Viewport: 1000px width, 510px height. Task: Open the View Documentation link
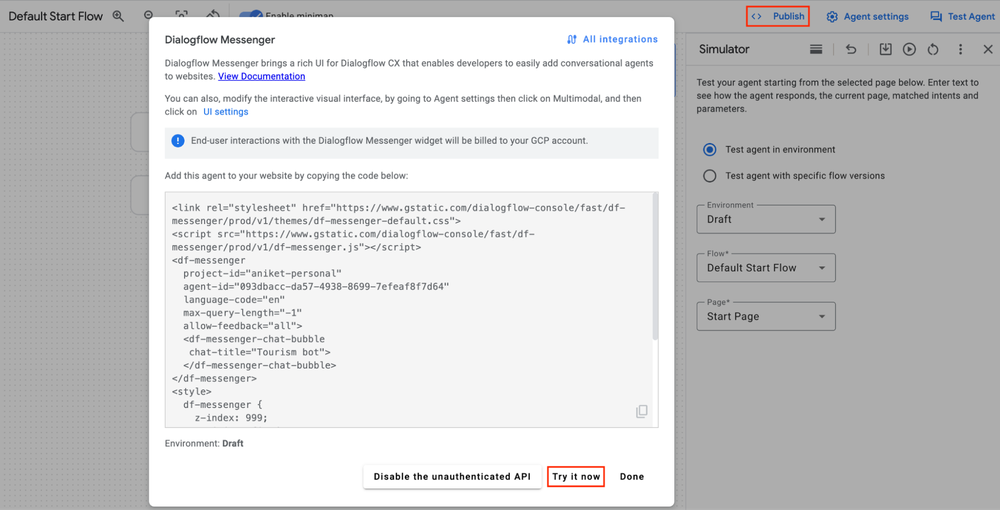(x=261, y=76)
